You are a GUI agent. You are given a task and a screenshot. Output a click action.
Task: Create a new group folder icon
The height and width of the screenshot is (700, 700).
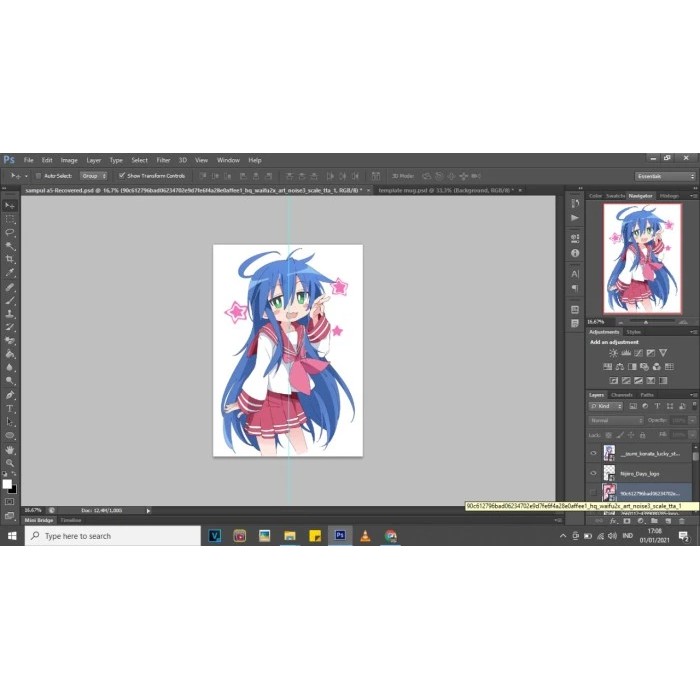[654, 521]
